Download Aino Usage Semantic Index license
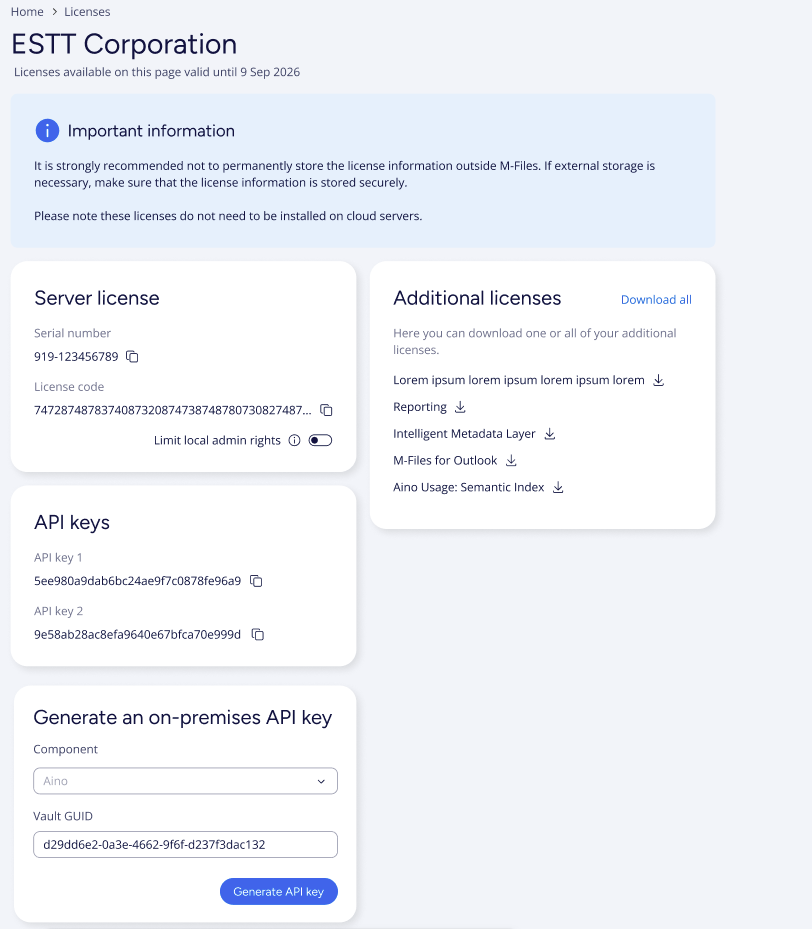812x929 pixels. coord(558,488)
